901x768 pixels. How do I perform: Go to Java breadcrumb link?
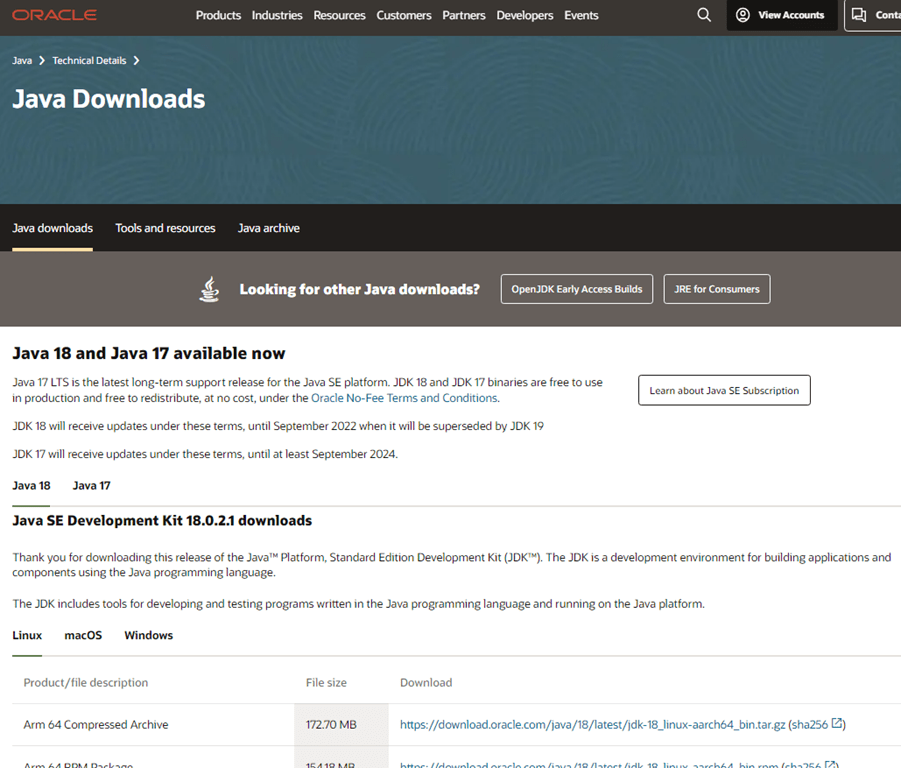tap(22, 60)
